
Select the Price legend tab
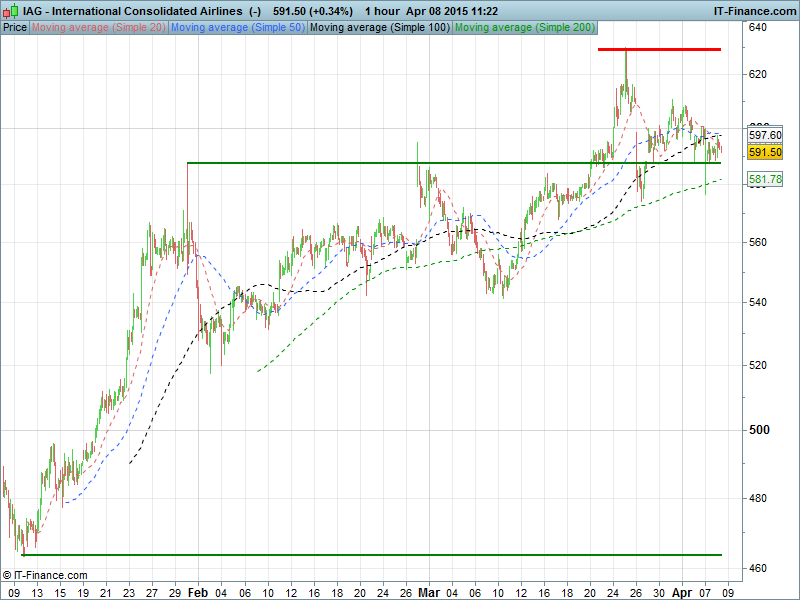click(15, 27)
